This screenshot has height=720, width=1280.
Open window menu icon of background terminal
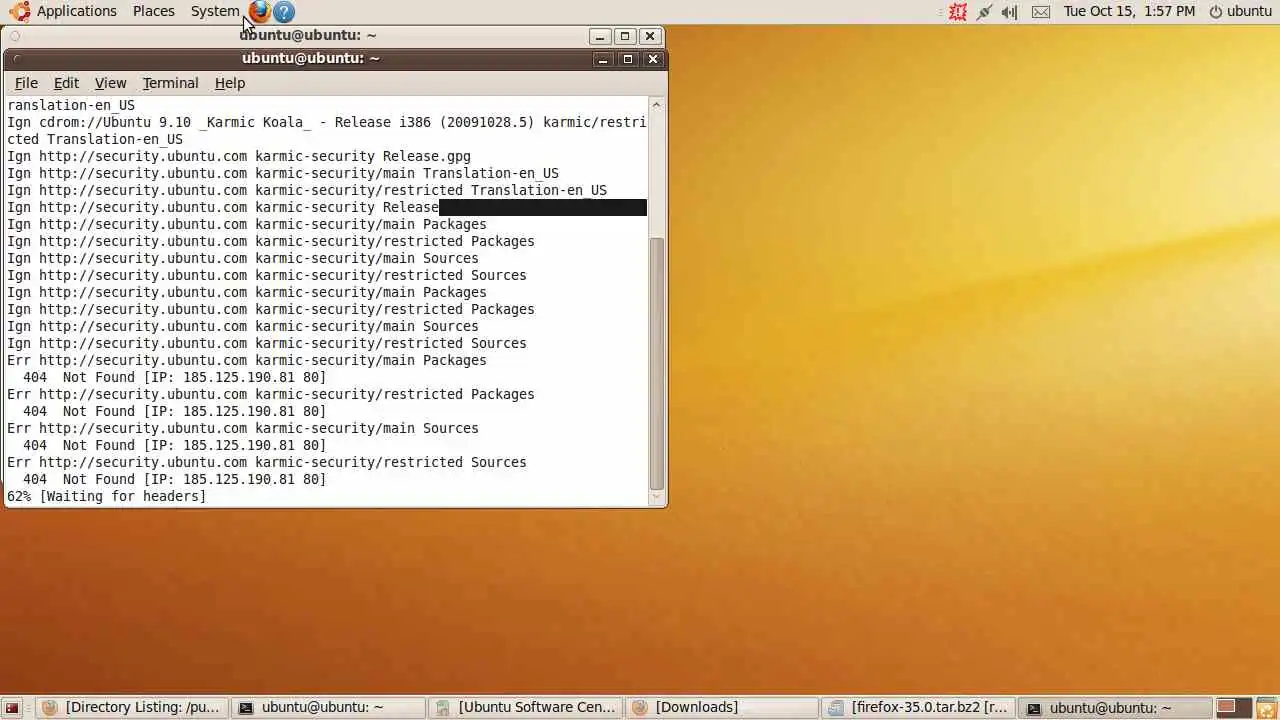(x=14, y=36)
